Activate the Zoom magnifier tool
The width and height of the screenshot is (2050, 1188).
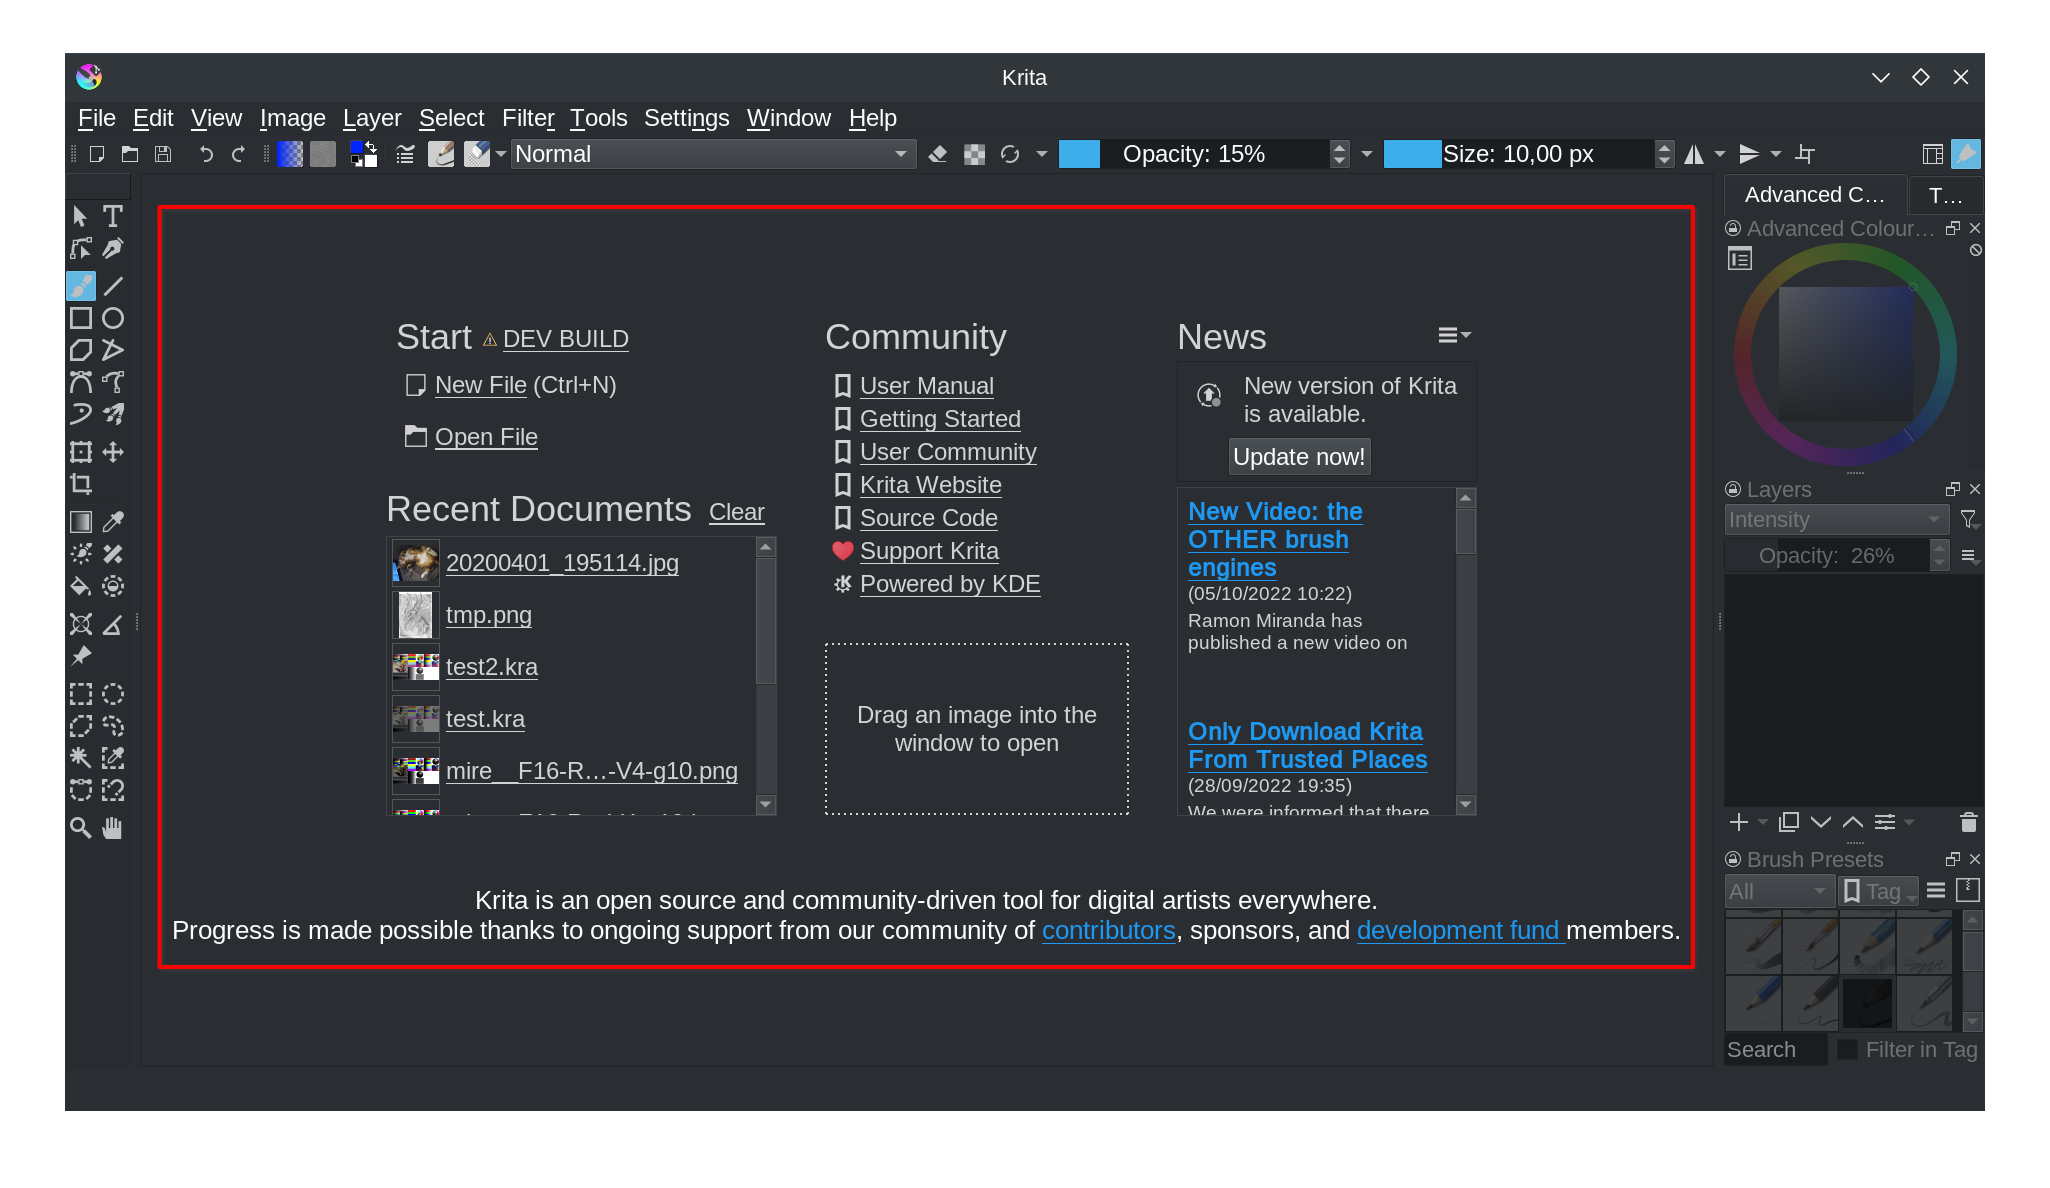(81, 828)
